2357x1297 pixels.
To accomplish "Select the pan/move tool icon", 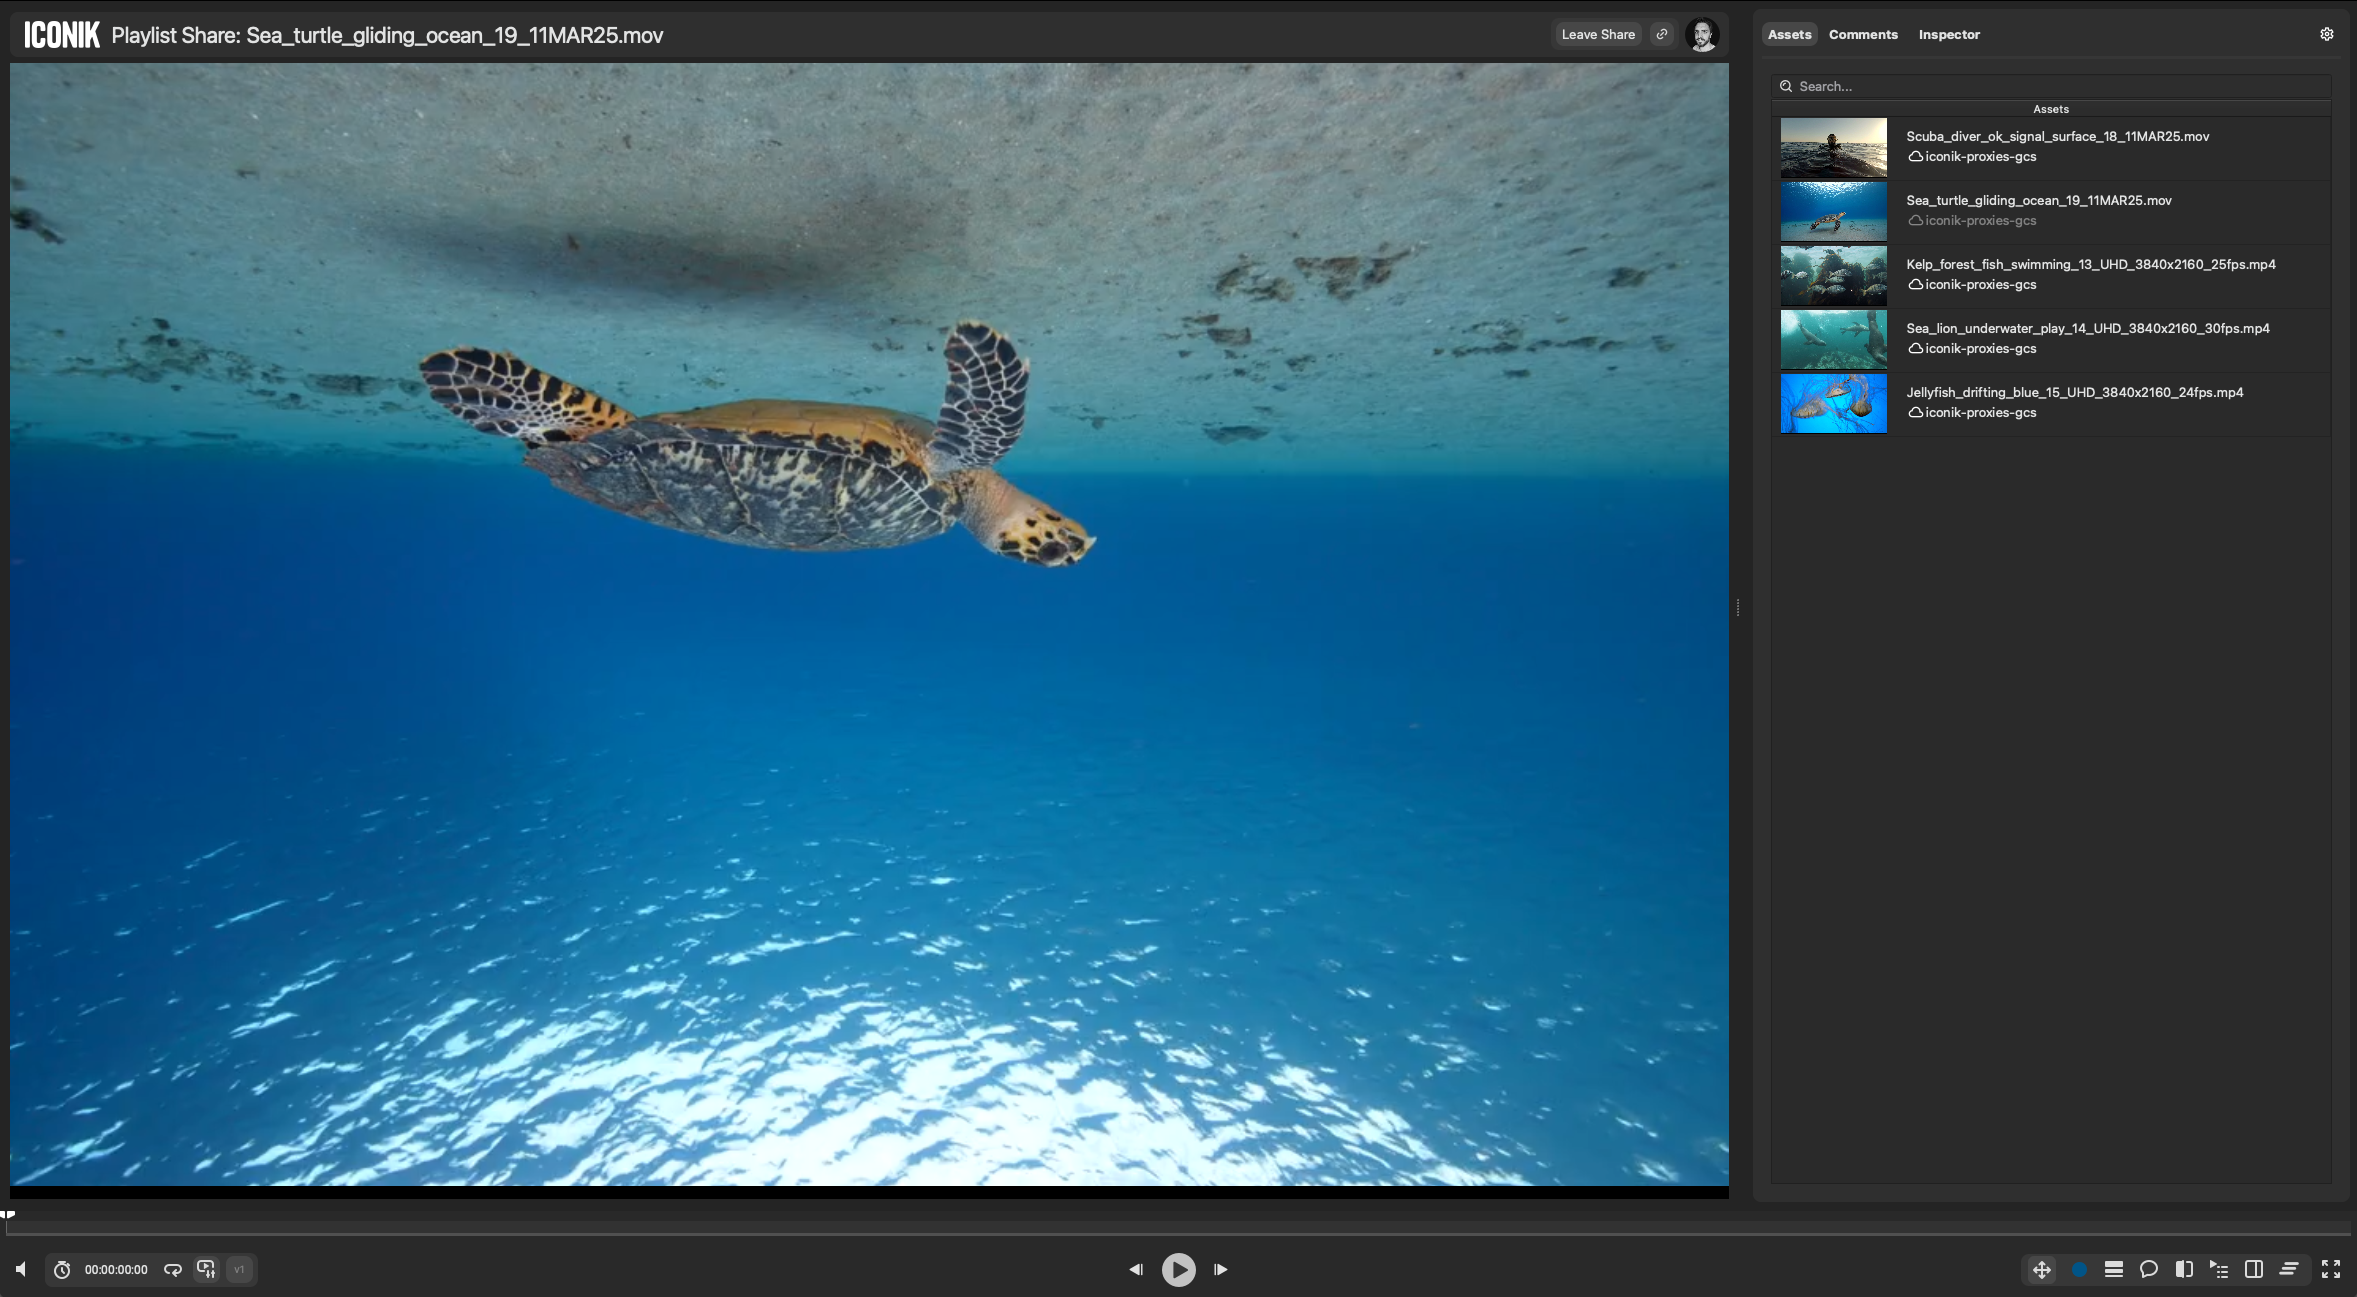I will [x=2042, y=1269].
